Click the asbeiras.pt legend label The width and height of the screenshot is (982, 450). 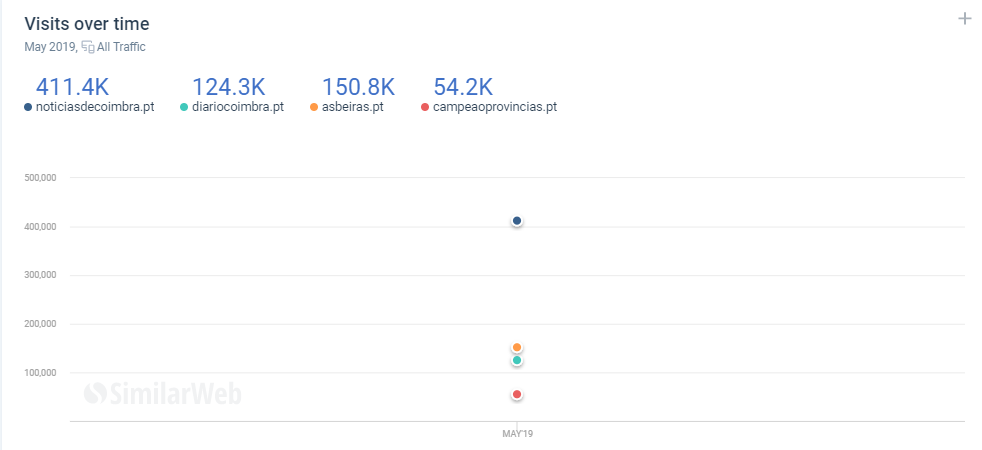point(353,107)
